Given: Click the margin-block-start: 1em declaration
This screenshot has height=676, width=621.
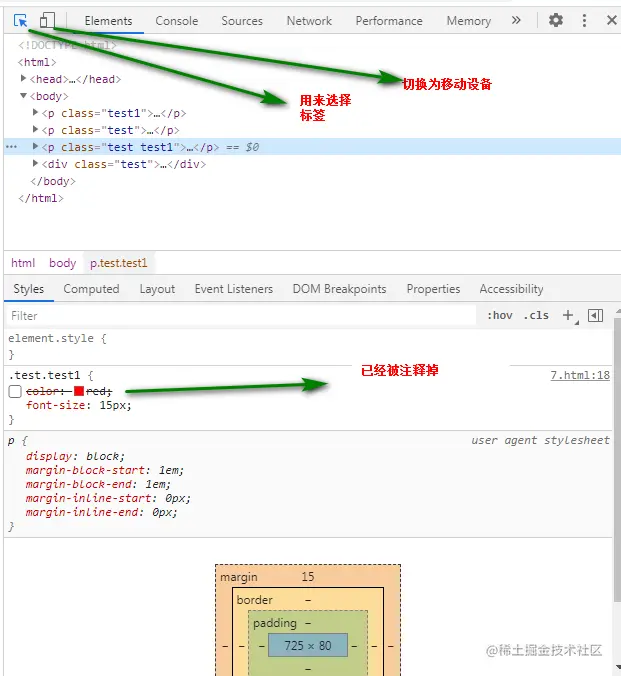Looking at the screenshot, I should (105, 470).
